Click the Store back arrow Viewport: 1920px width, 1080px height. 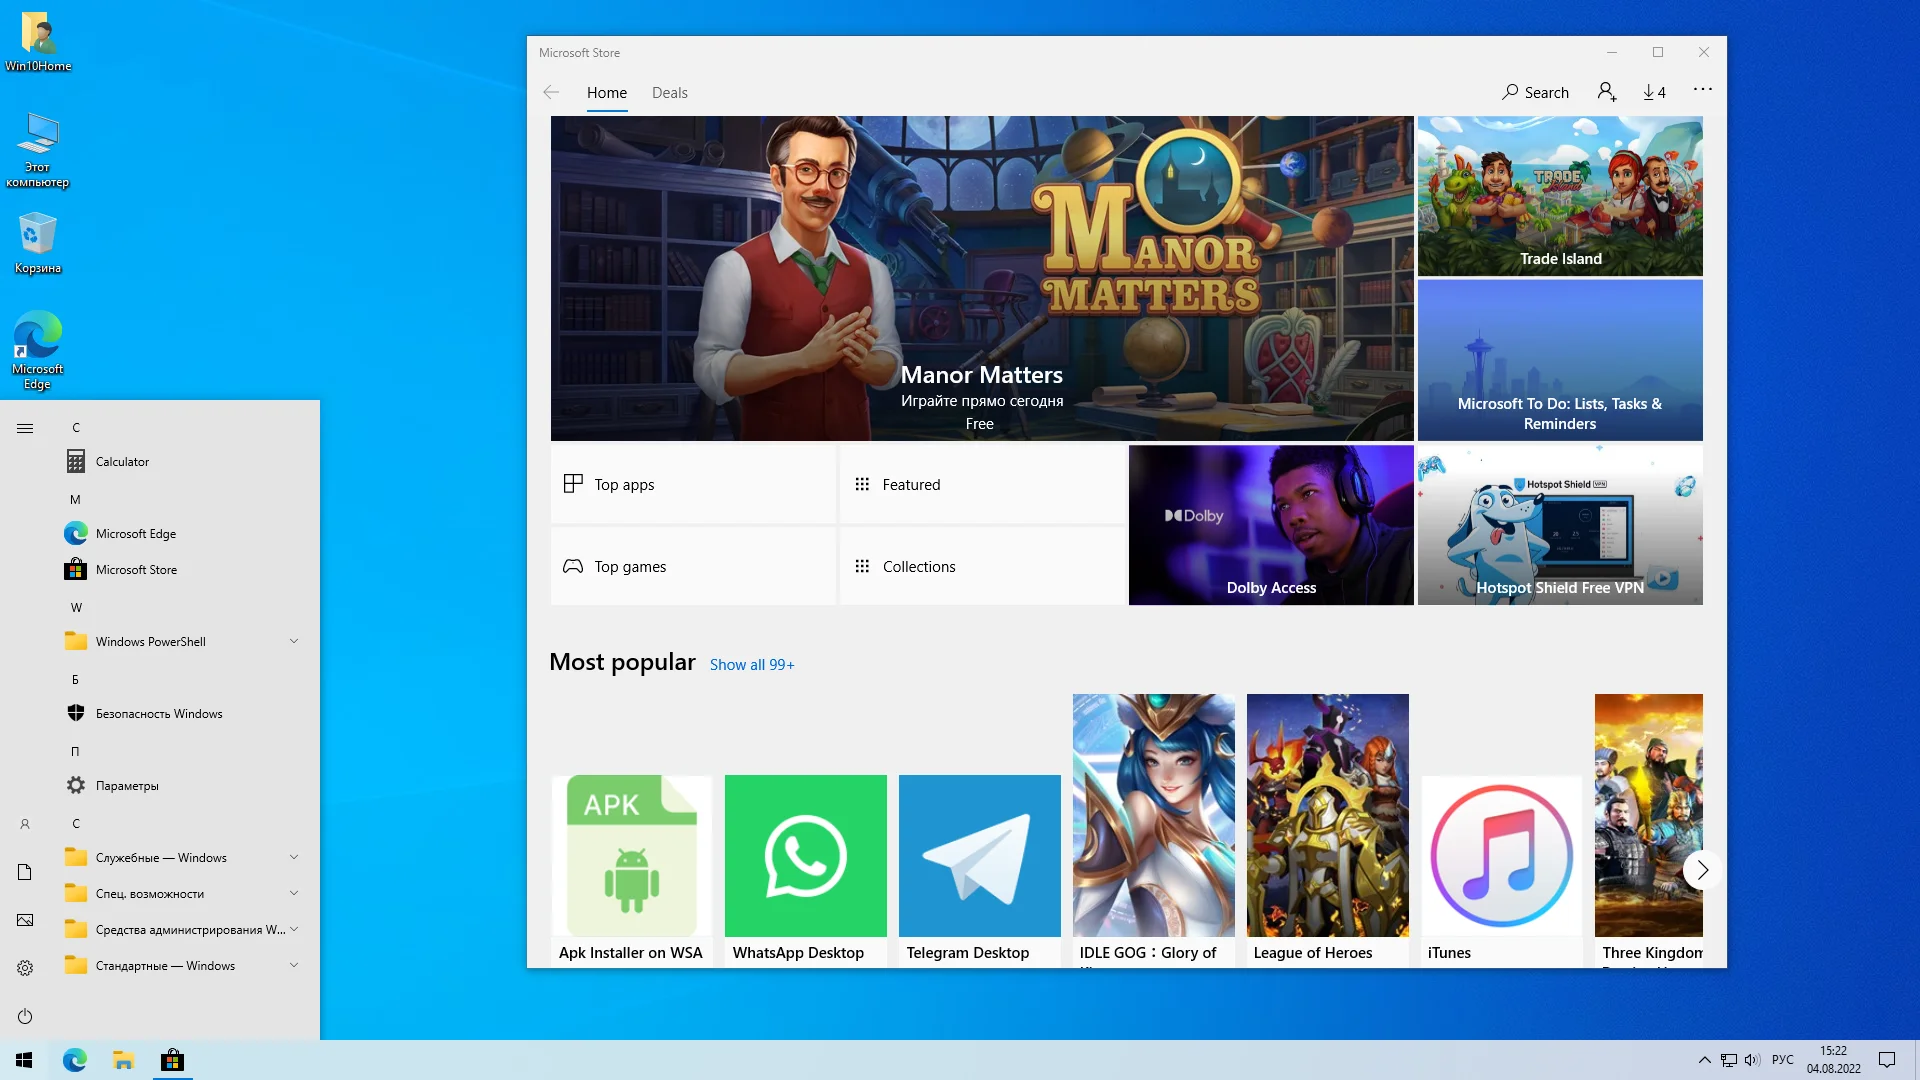coord(551,92)
